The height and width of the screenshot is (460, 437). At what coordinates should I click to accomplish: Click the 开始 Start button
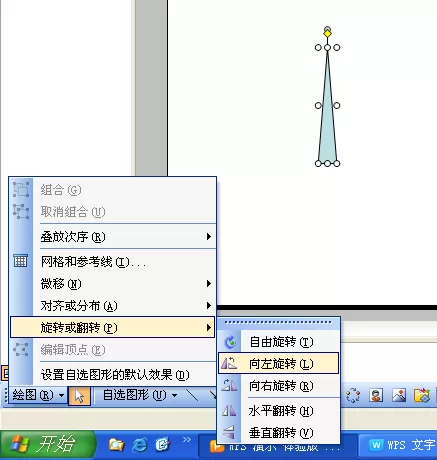click(47, 445)
